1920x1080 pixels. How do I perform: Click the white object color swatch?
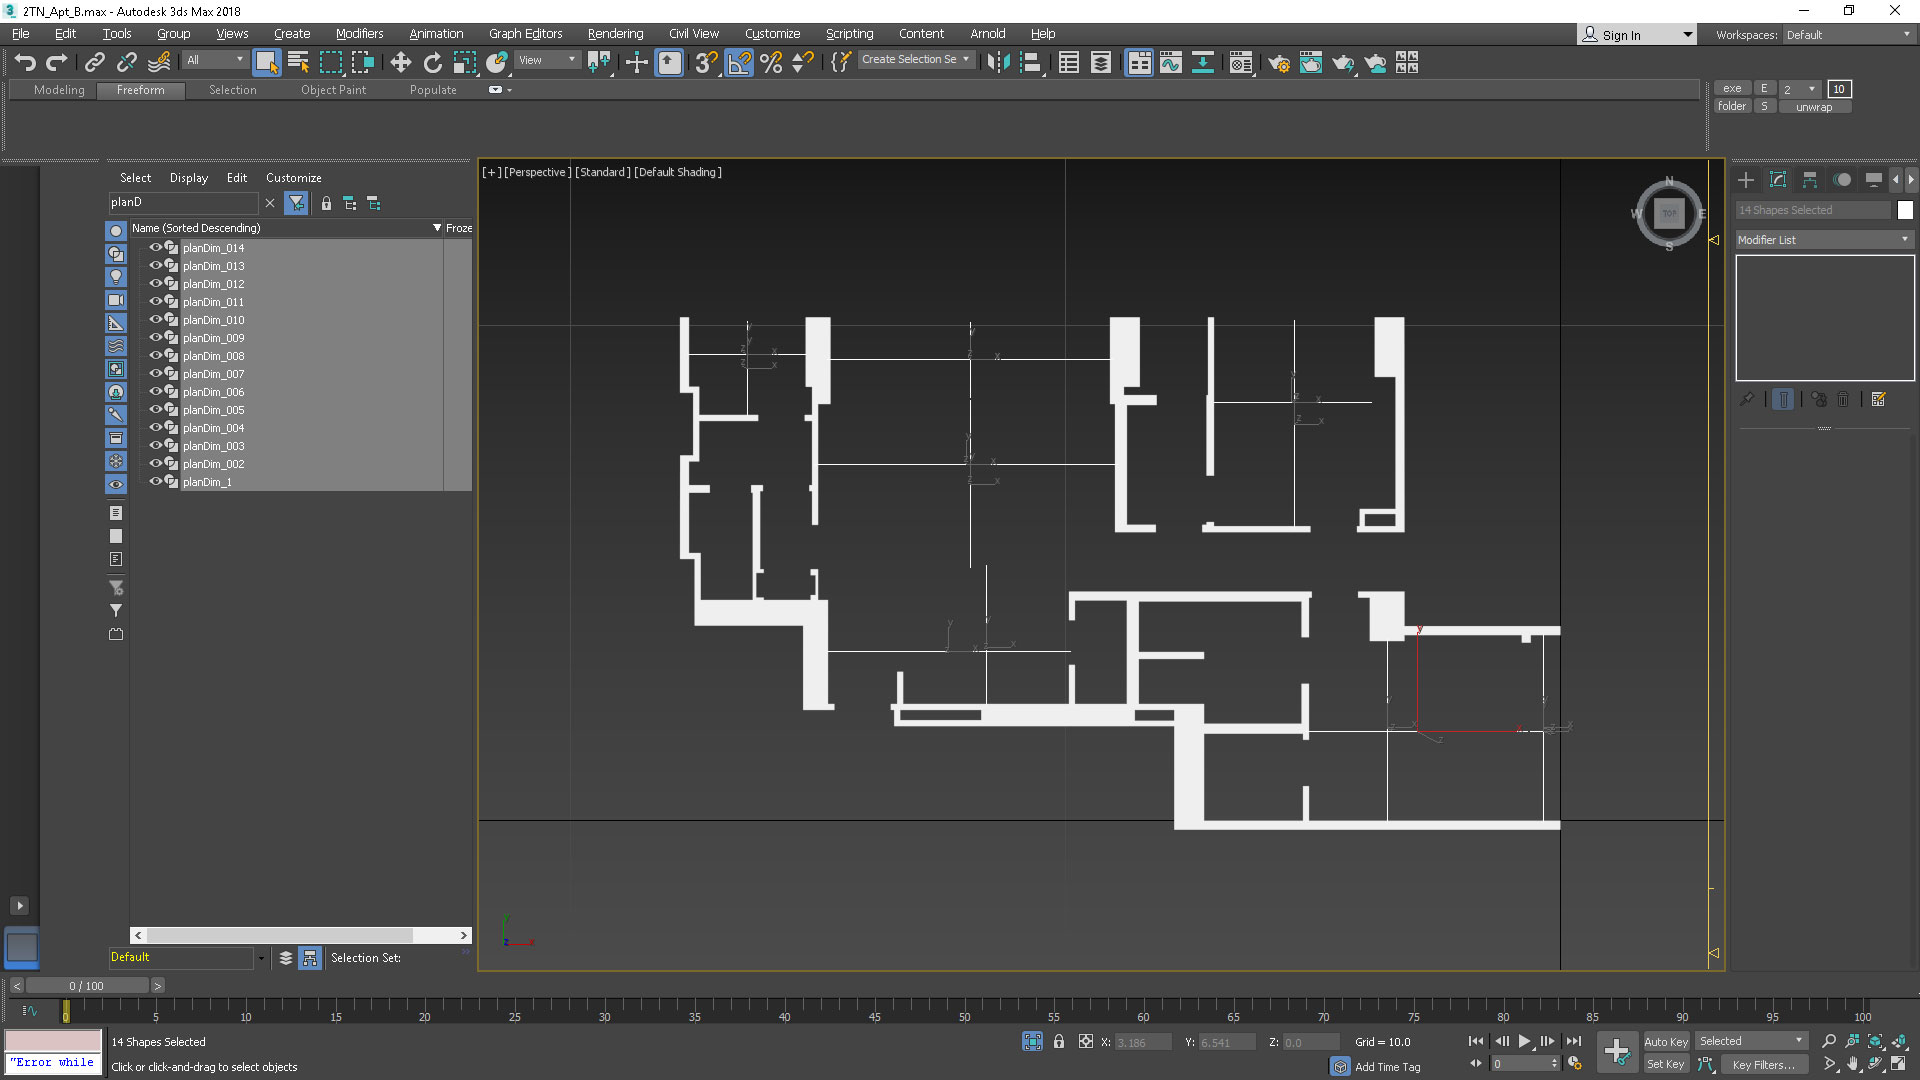[1904, 210]
